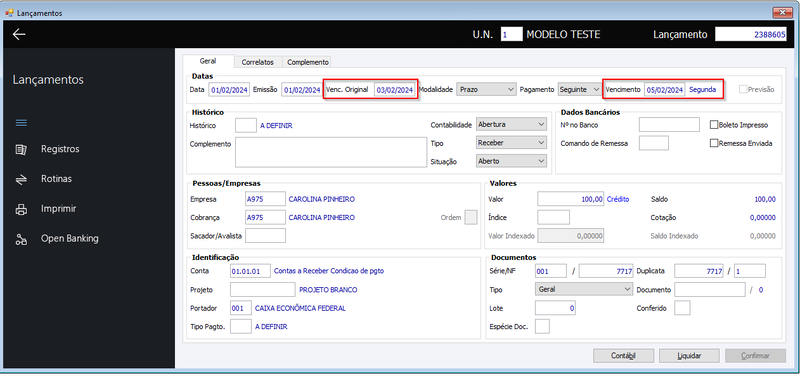
Task: Open the Tipo dropdown showing Receber
Action: (x=511, y=143)
